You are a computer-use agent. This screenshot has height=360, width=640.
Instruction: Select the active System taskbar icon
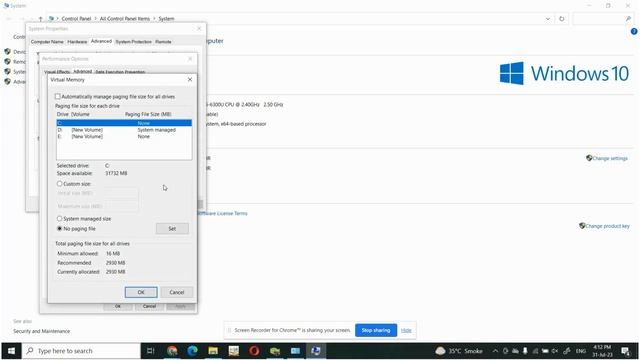316,351
